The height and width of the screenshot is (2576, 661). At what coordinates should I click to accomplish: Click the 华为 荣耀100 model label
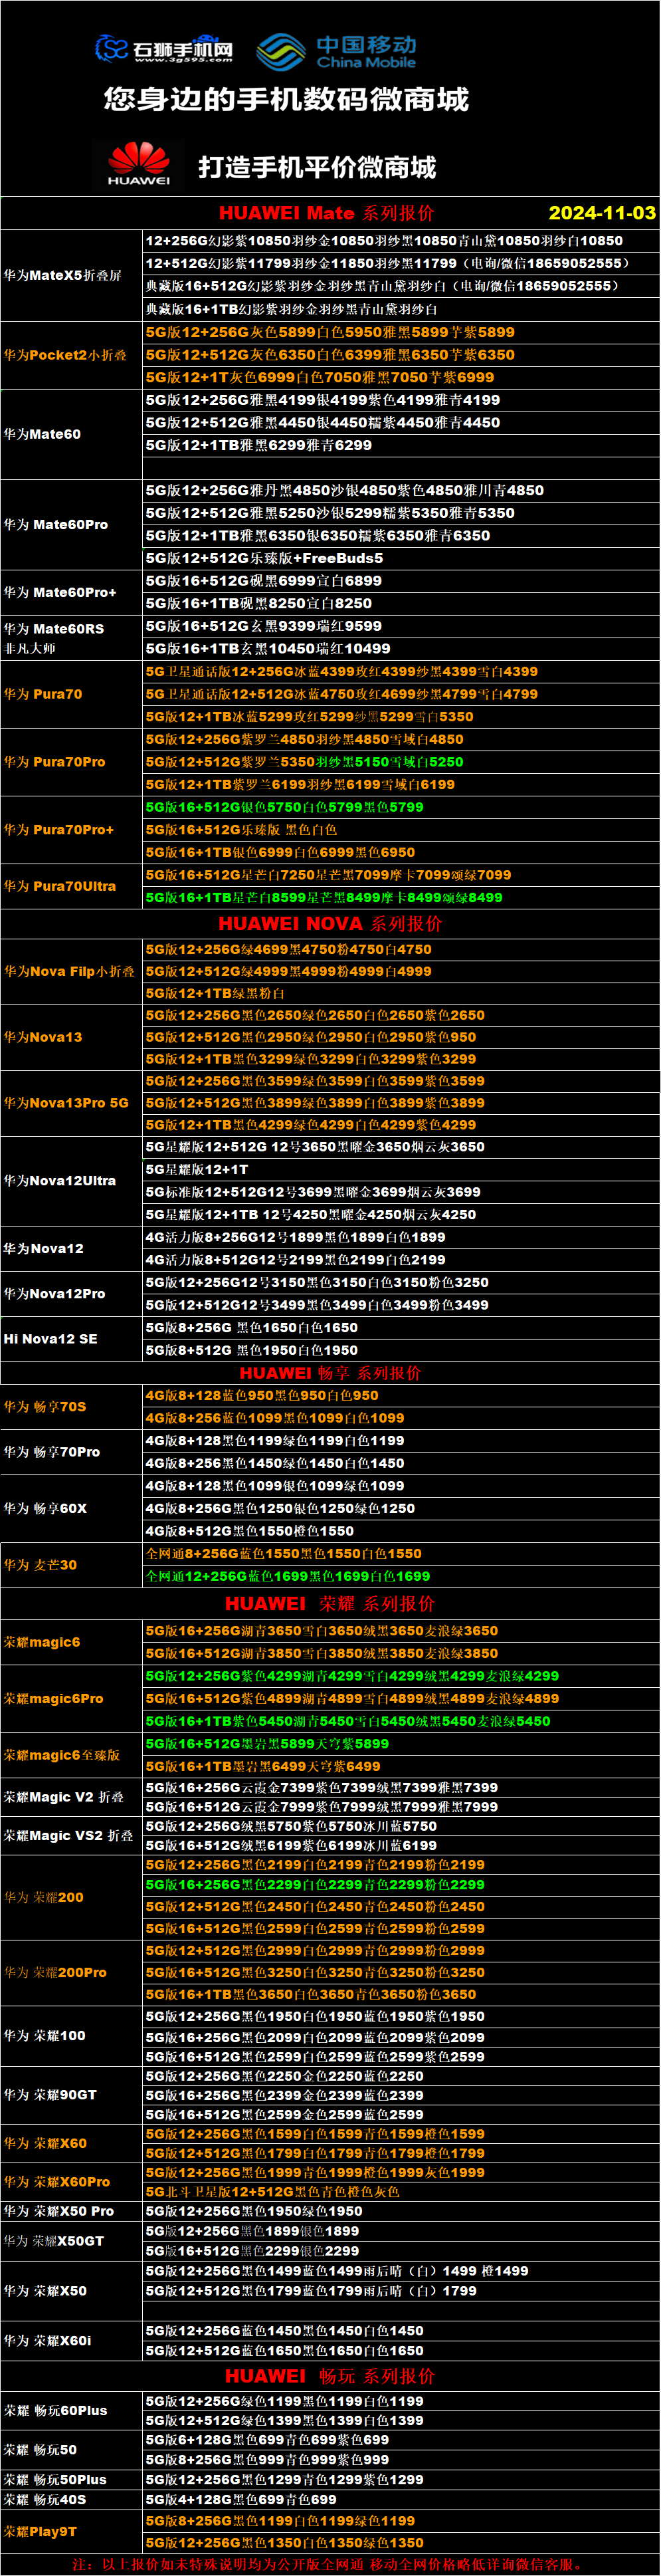pos(45,2036)
